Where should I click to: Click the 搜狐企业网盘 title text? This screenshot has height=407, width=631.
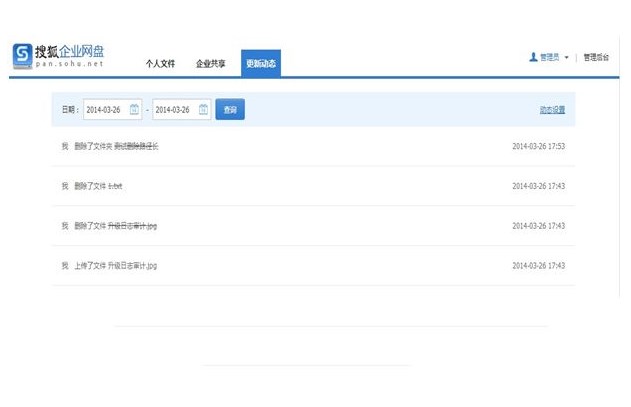tap(69, 52)
